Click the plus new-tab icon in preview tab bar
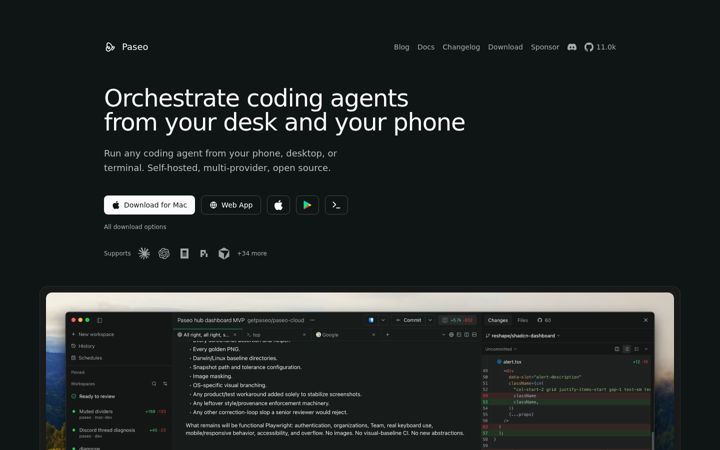Image resolution: width=720 pixels, height=450 pixels. tap(388, 335)
